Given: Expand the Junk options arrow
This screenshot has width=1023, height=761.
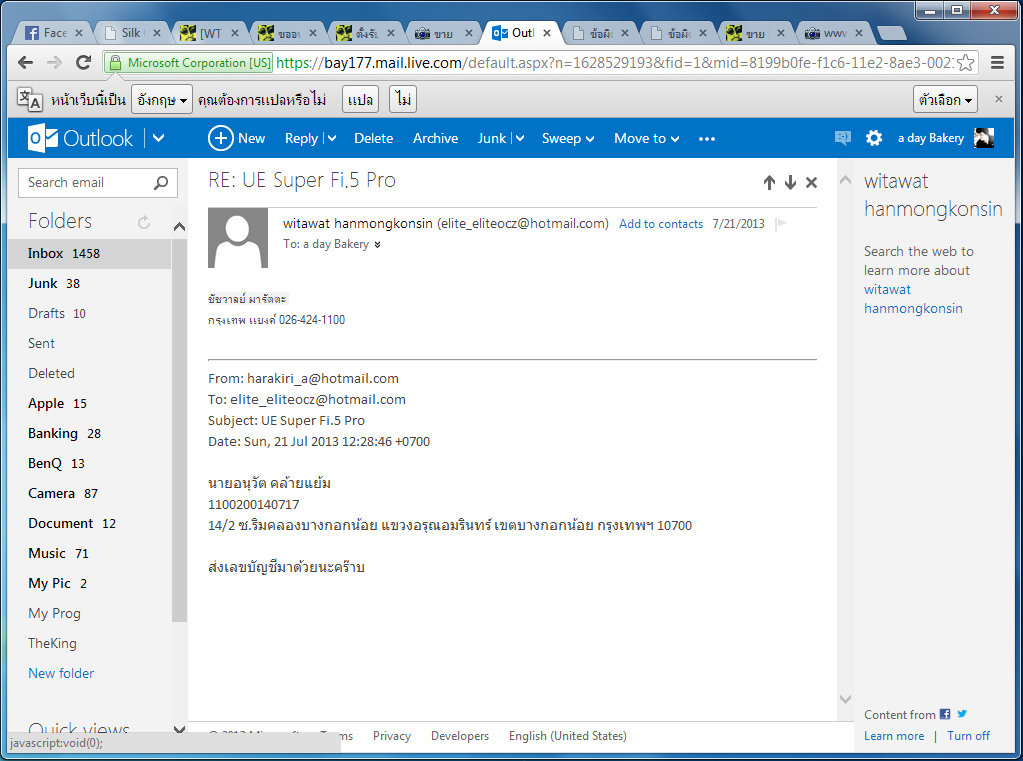Looking at the screenshot, I should 519,138.
